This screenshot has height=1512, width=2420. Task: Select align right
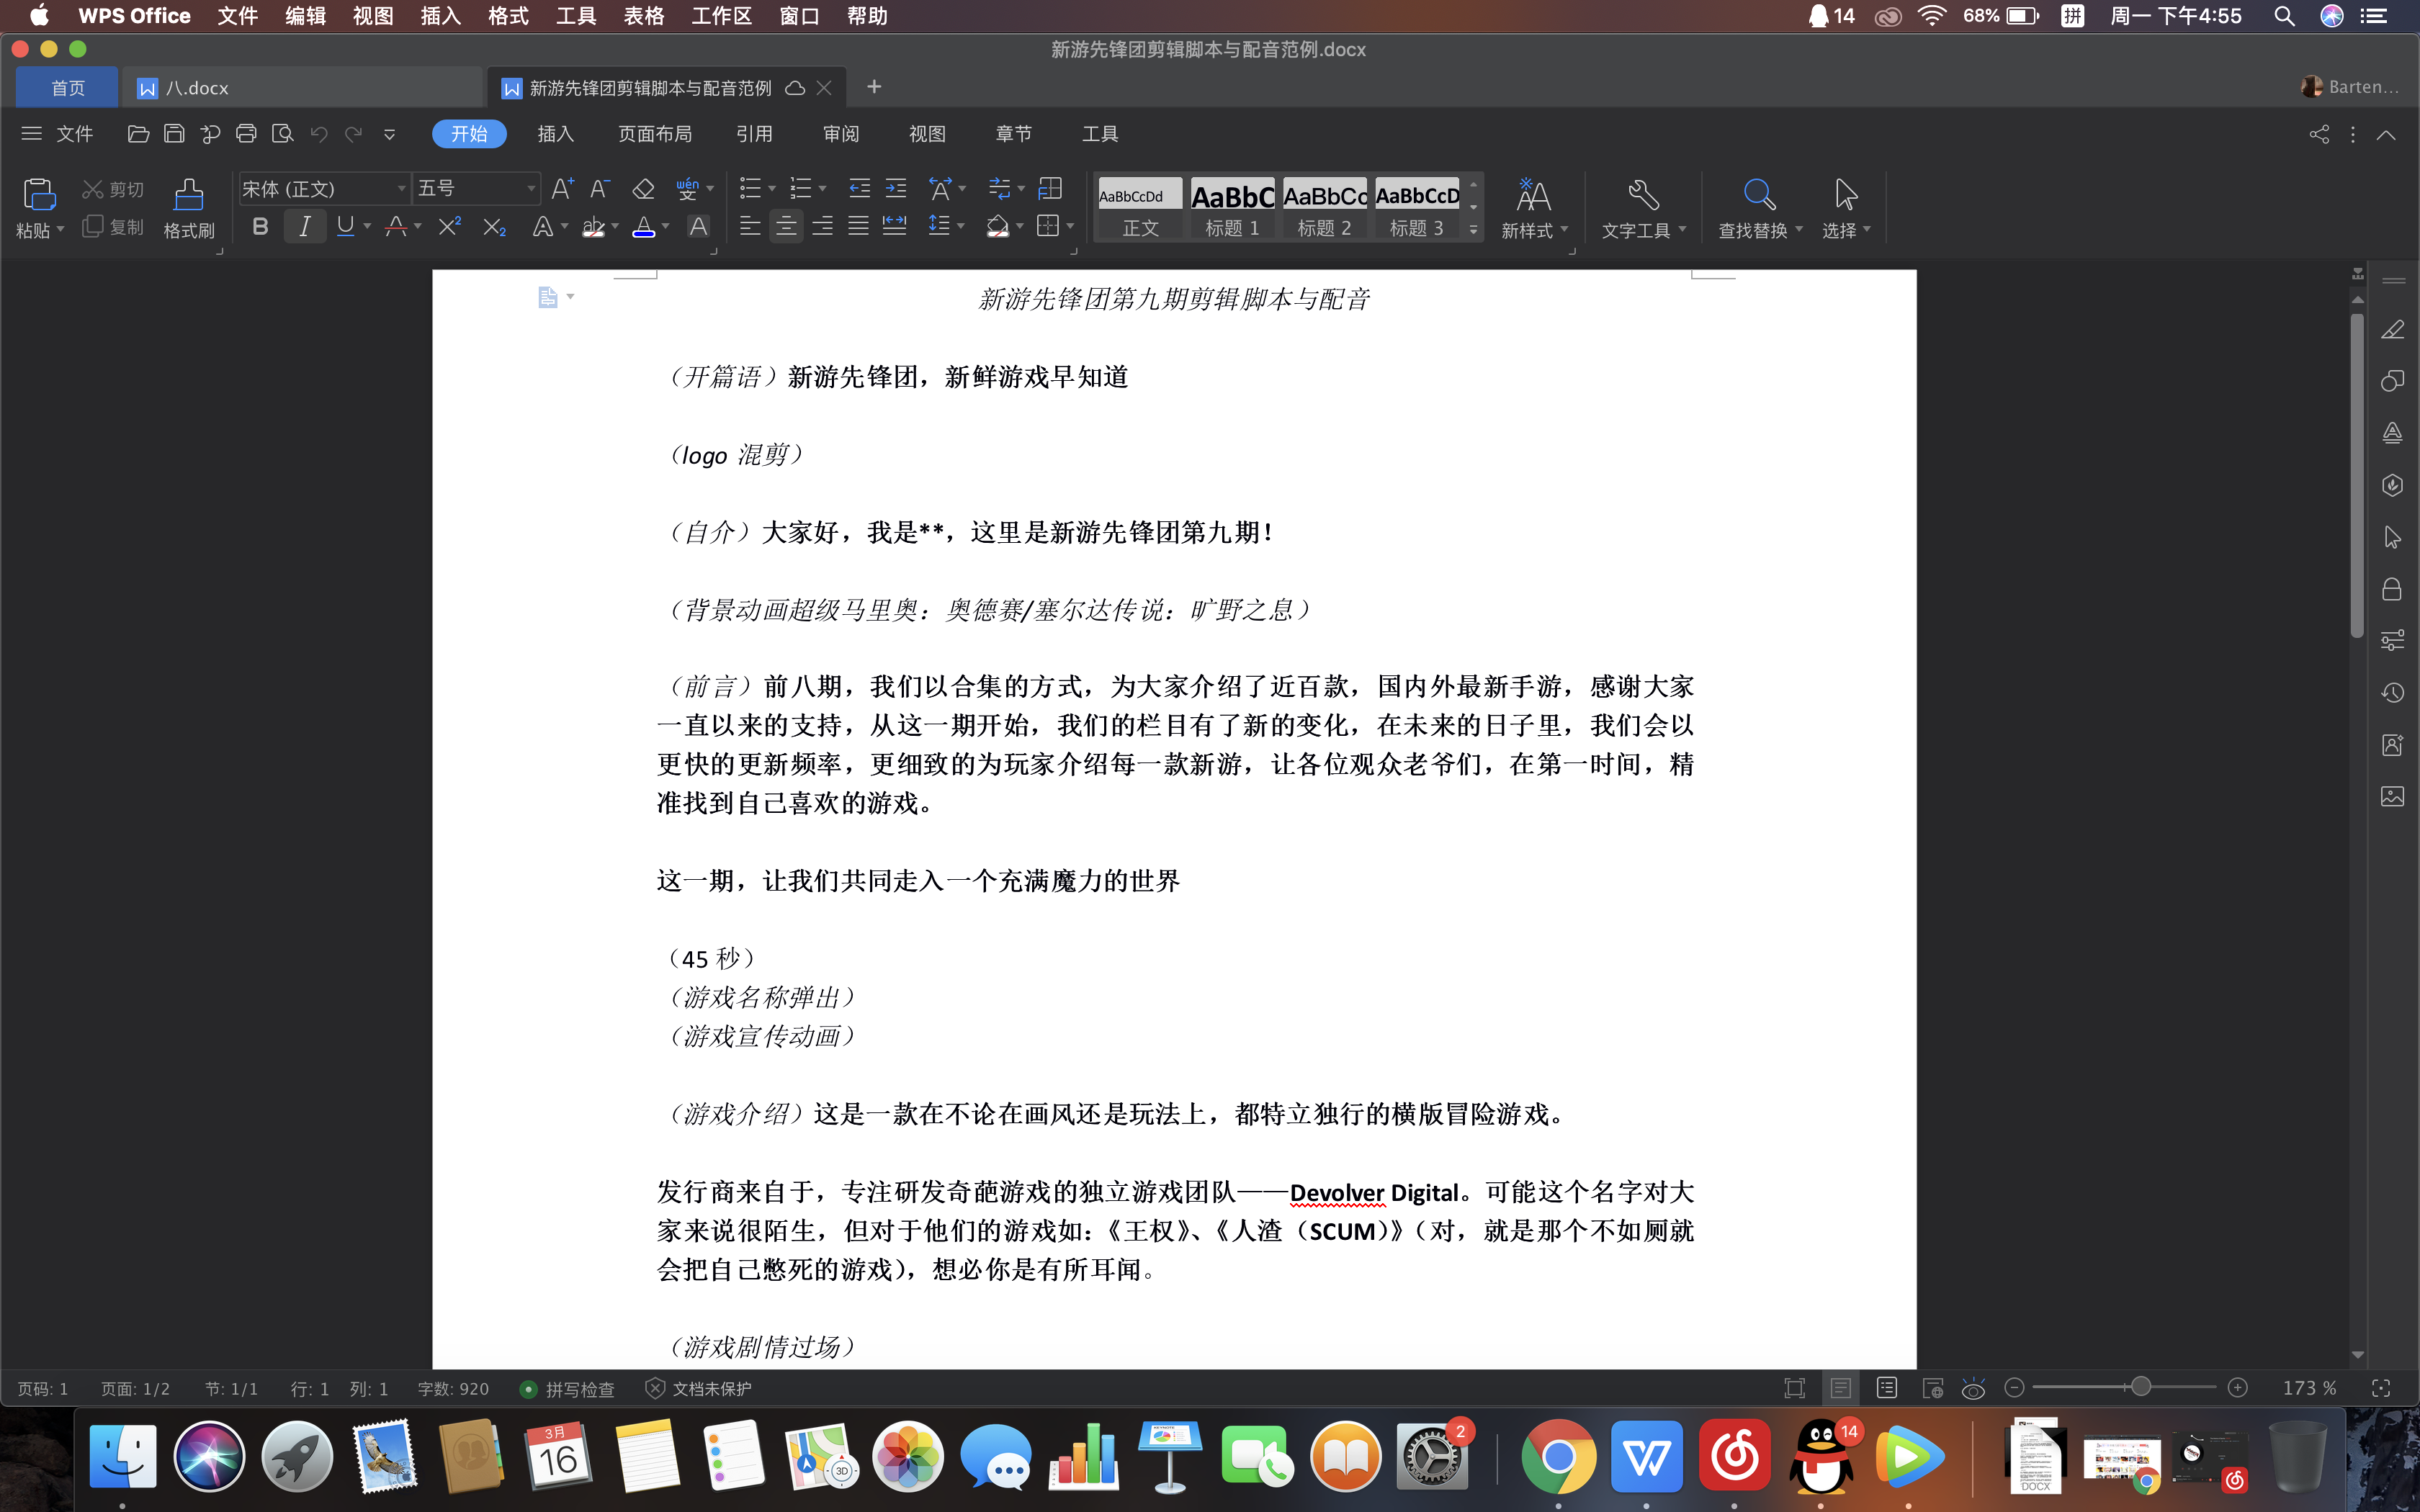tap(822, 227)
